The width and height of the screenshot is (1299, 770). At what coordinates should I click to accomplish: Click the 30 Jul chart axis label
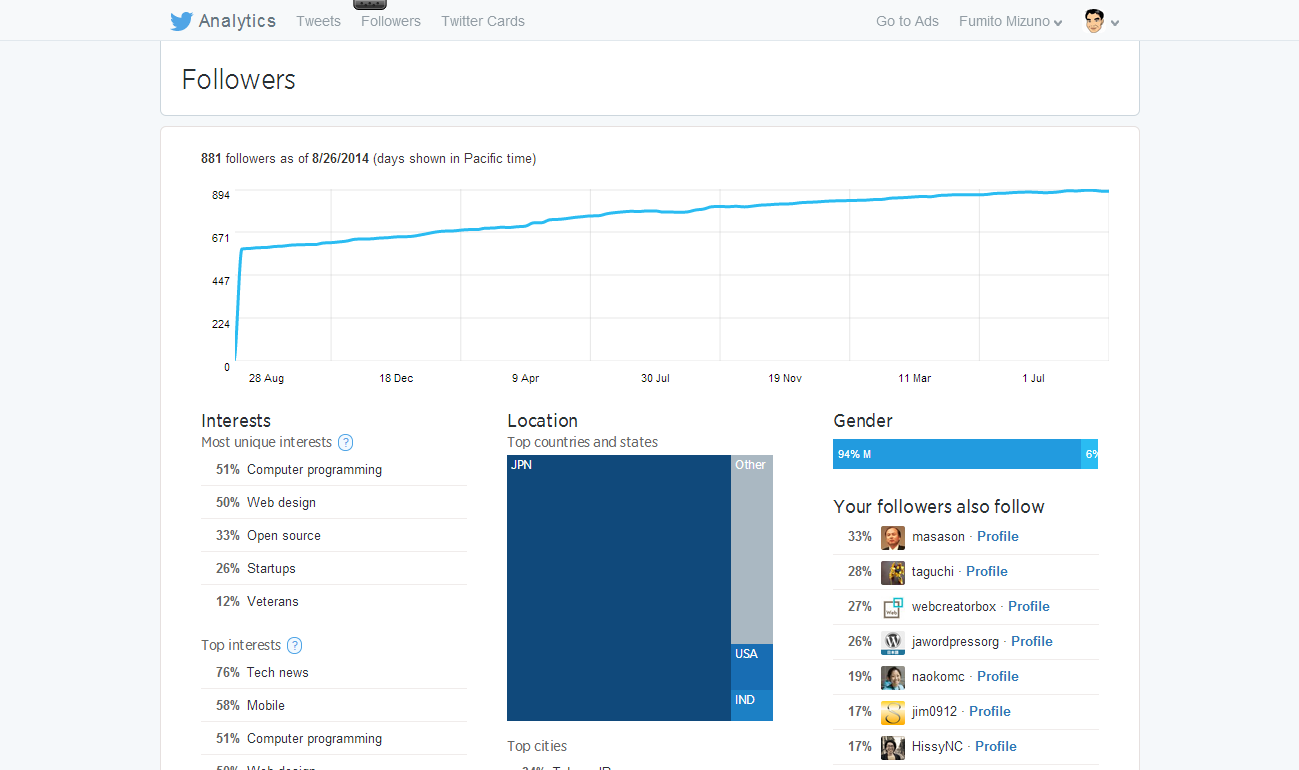[x=655, y=379]
